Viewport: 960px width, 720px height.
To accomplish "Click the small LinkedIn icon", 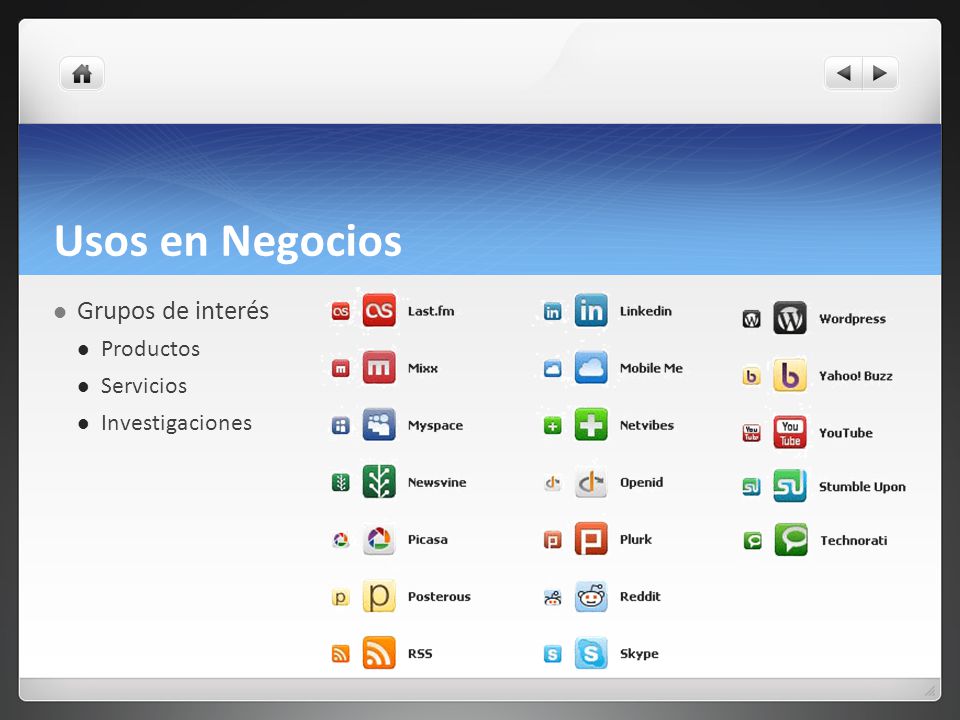I will tap(552, 311).
